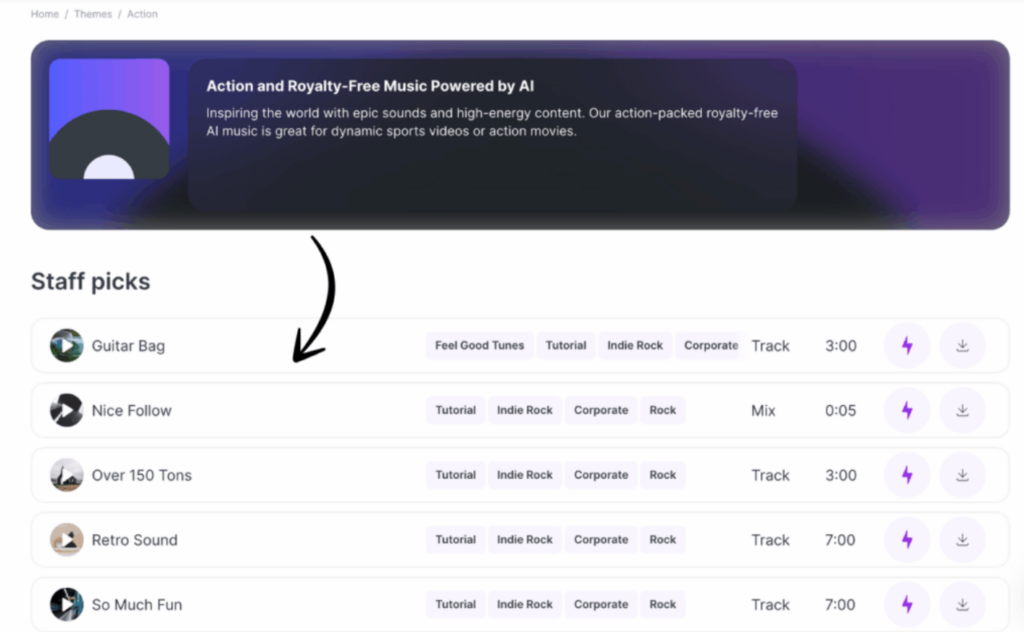The image size is (1024, 632).
Task: Click Corporate tag on Over 150 Tons
Action: click(601, 475)
